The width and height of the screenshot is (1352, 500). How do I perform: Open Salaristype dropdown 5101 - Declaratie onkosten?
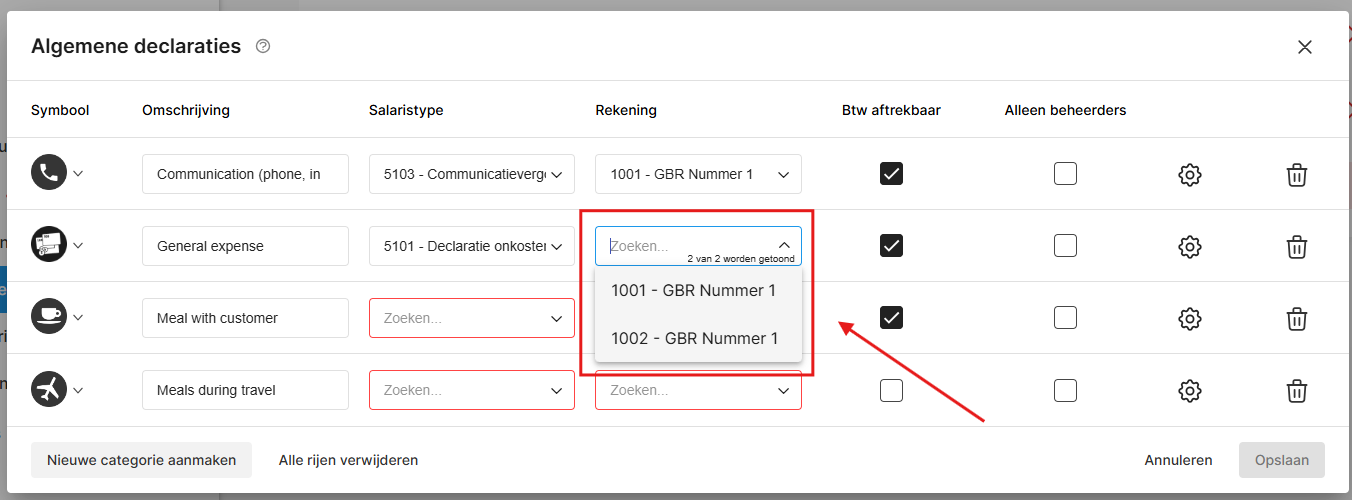[x=472, y=246]
